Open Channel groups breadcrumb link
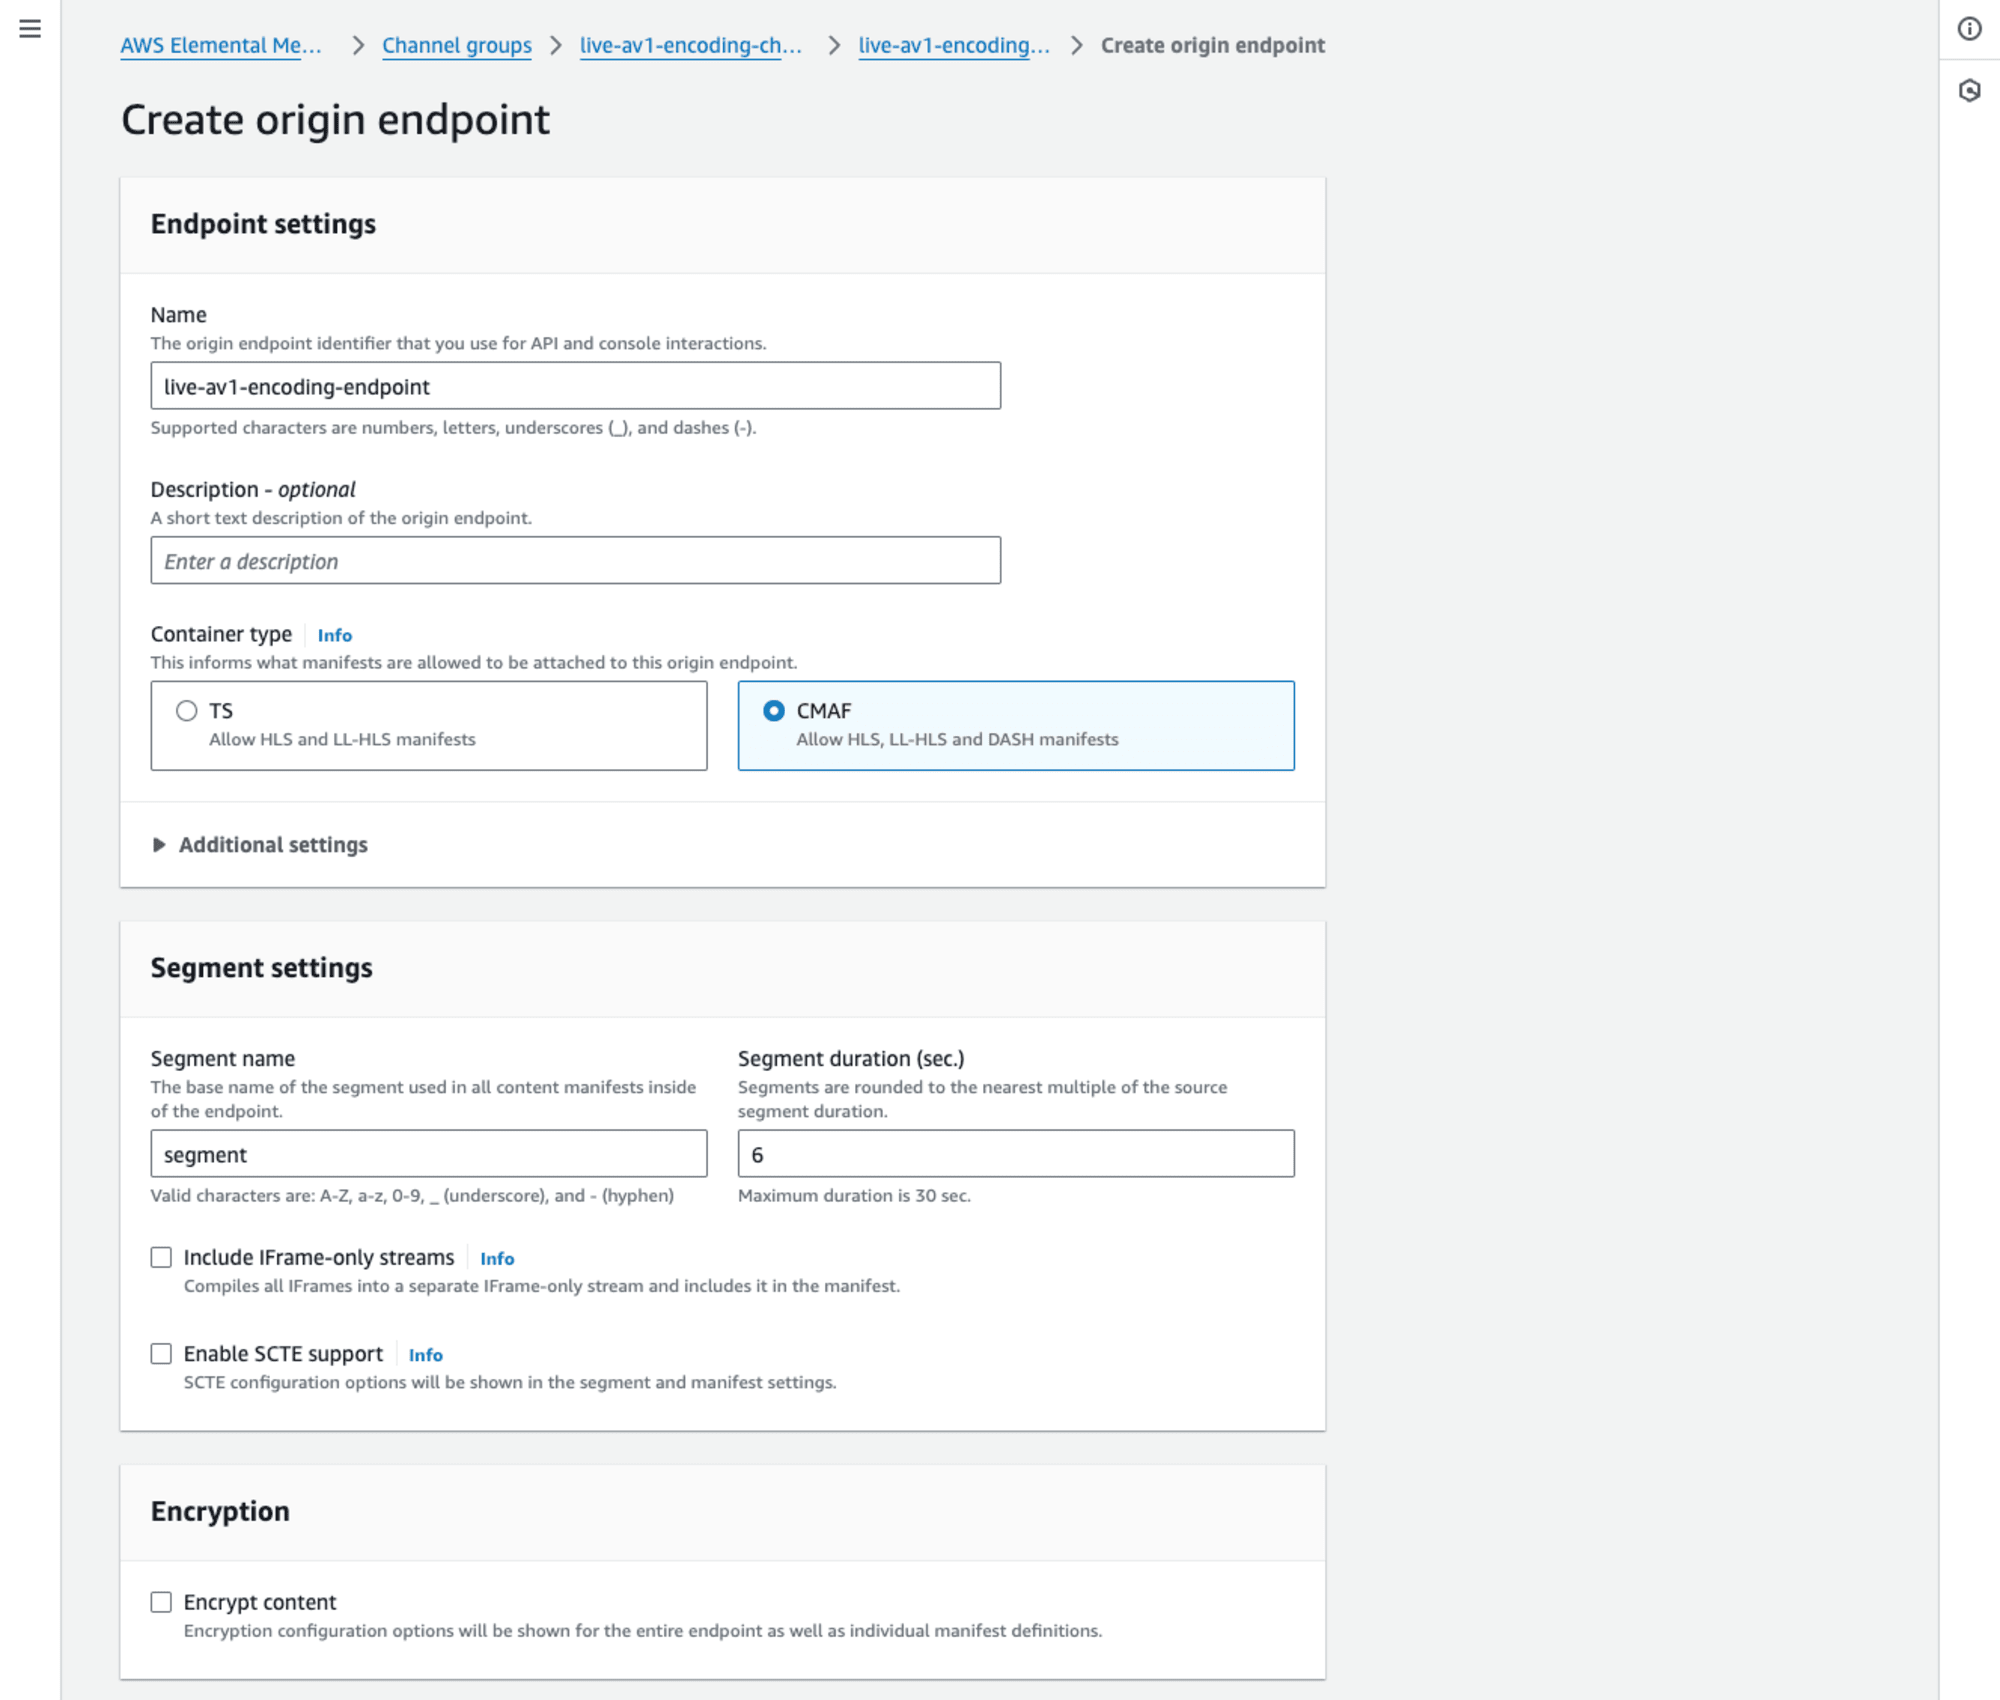 (457, 45)
